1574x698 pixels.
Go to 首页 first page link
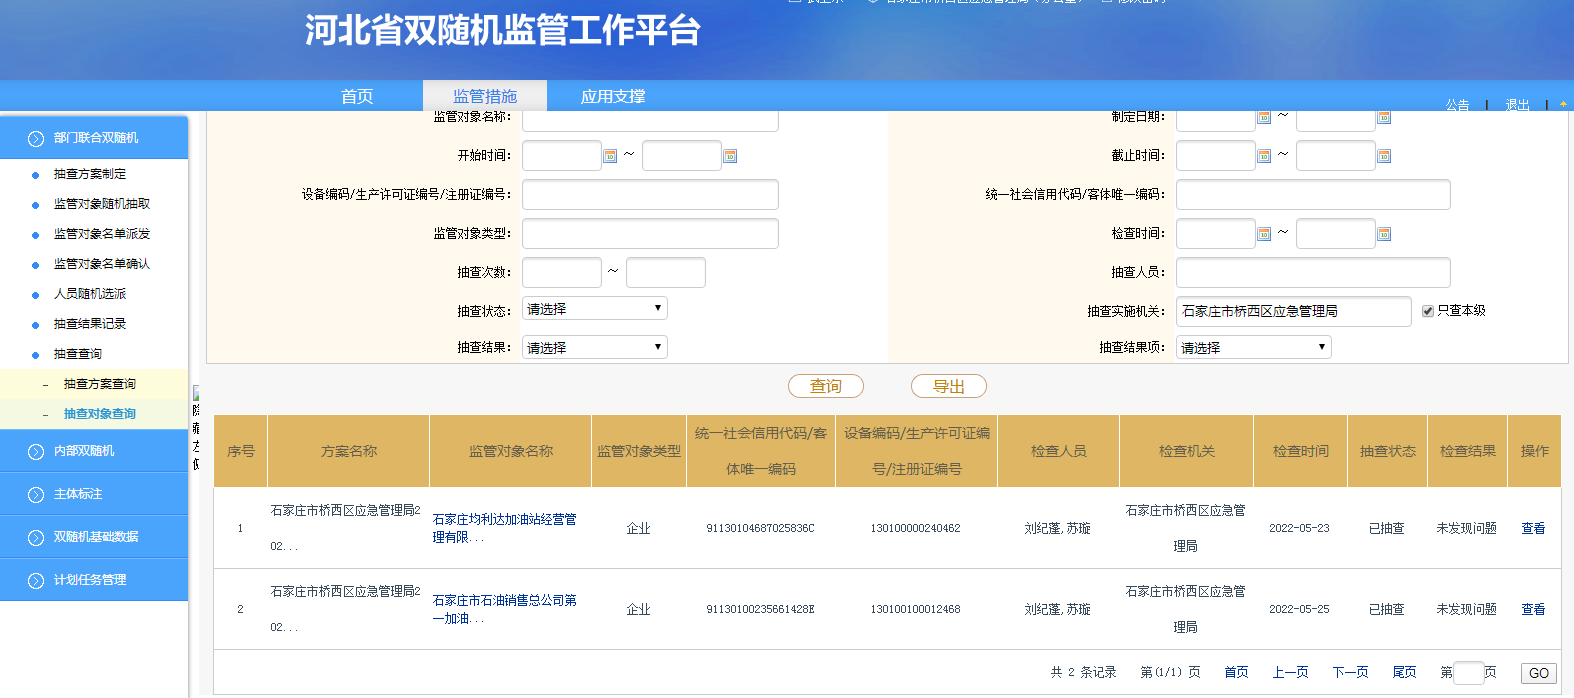(x=1236, y=672)
